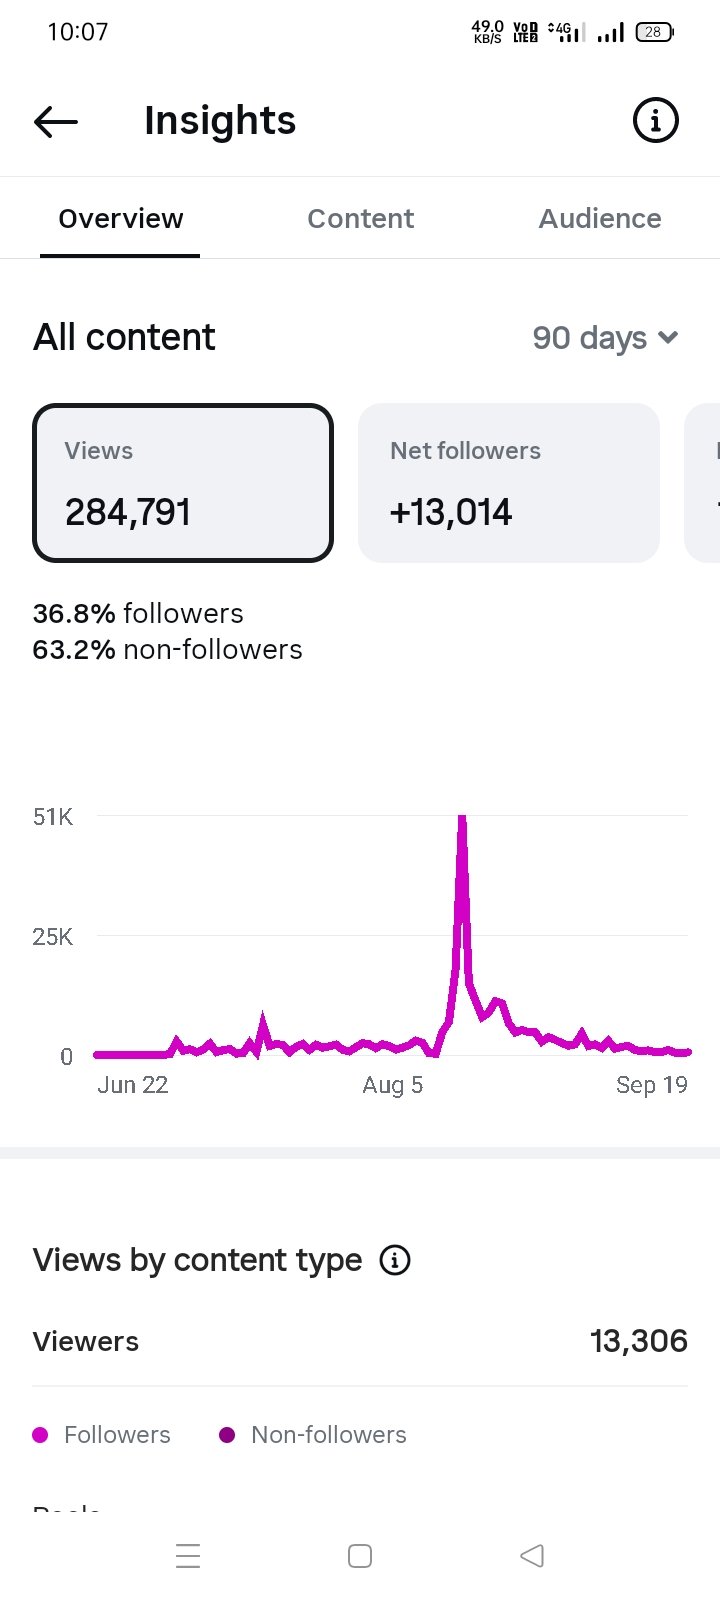720x1600 pixels.
Task: Tap the Non-followers legend color dot
Action: (227, 1435)
